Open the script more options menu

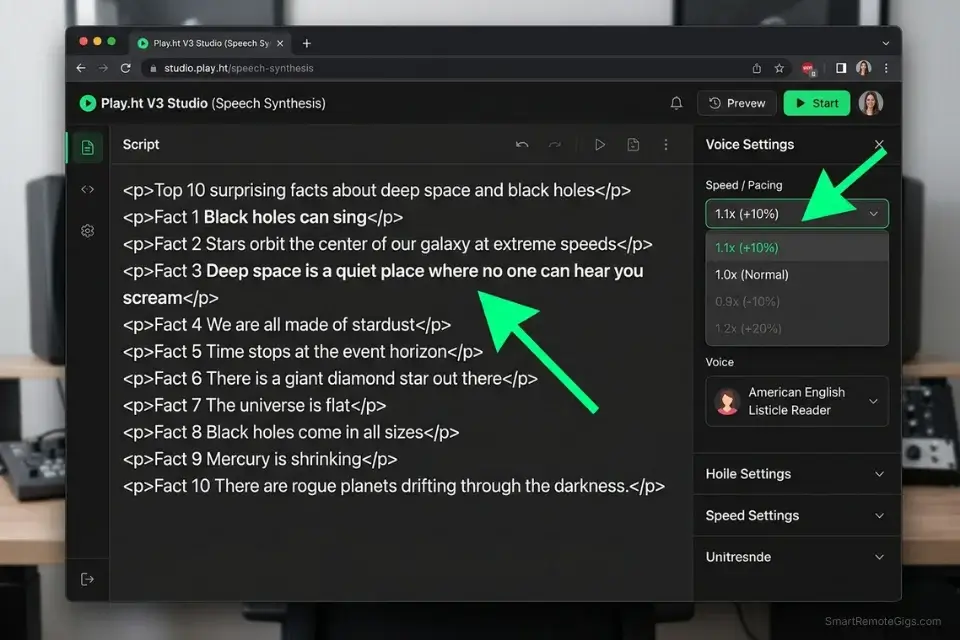[x=666, y=145]
